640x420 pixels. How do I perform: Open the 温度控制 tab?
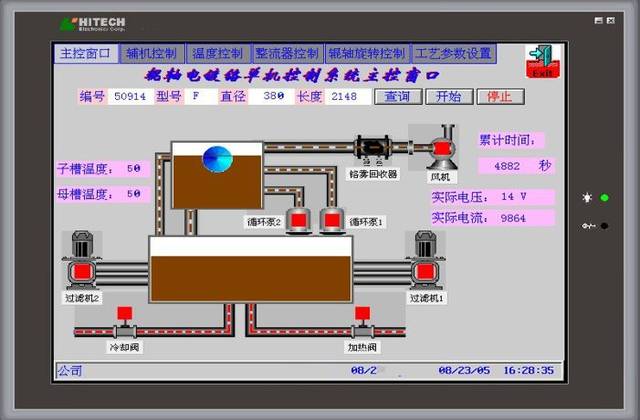click(x=217, y=53)
